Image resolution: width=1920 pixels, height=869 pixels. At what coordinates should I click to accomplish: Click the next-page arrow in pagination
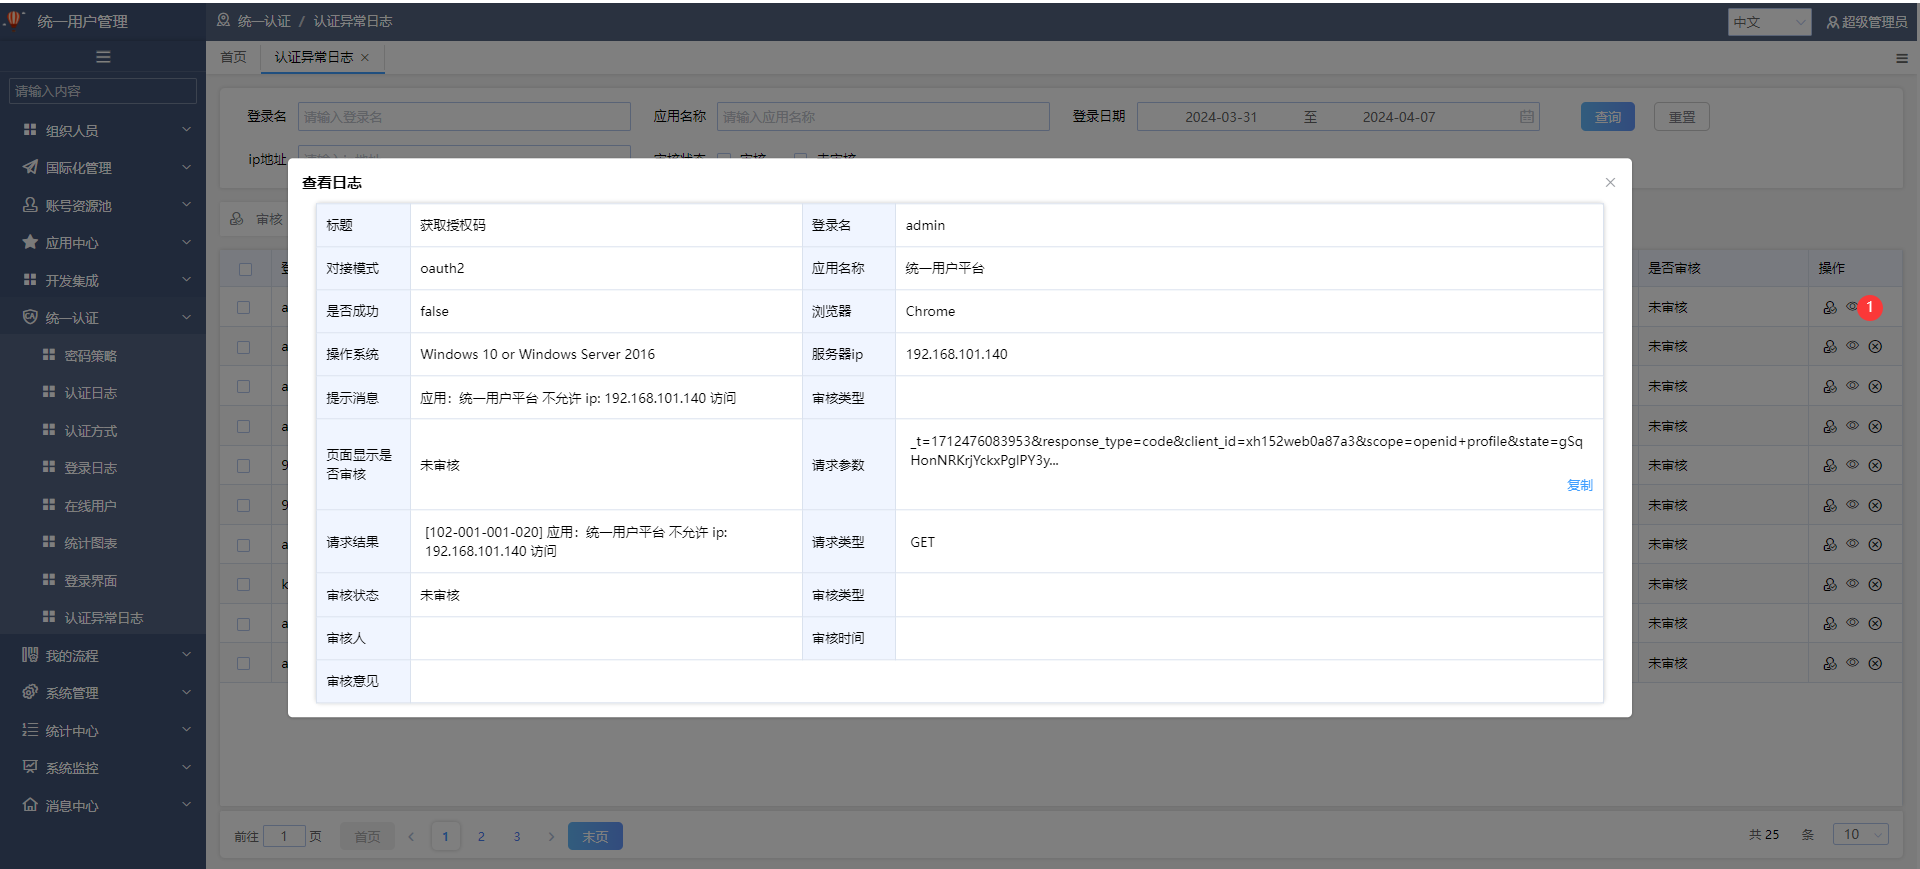(x=551, y=836)
